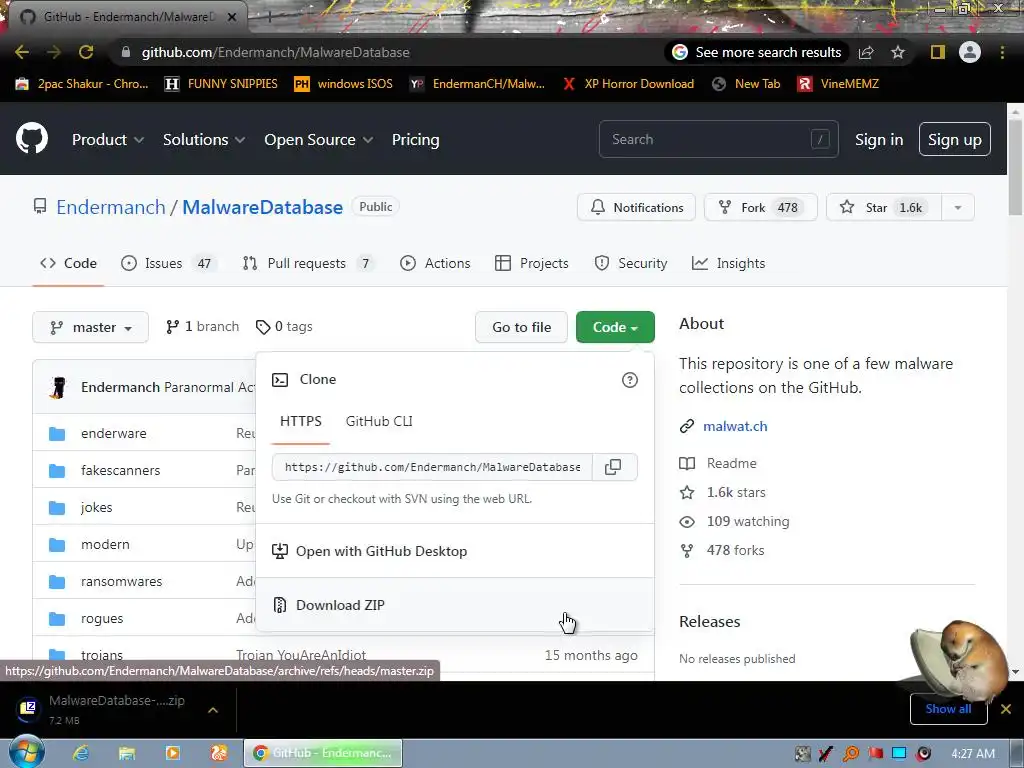Open the fakescanners folder
1024x768 pixels.
pyautogui.click(x=120, y=470)
